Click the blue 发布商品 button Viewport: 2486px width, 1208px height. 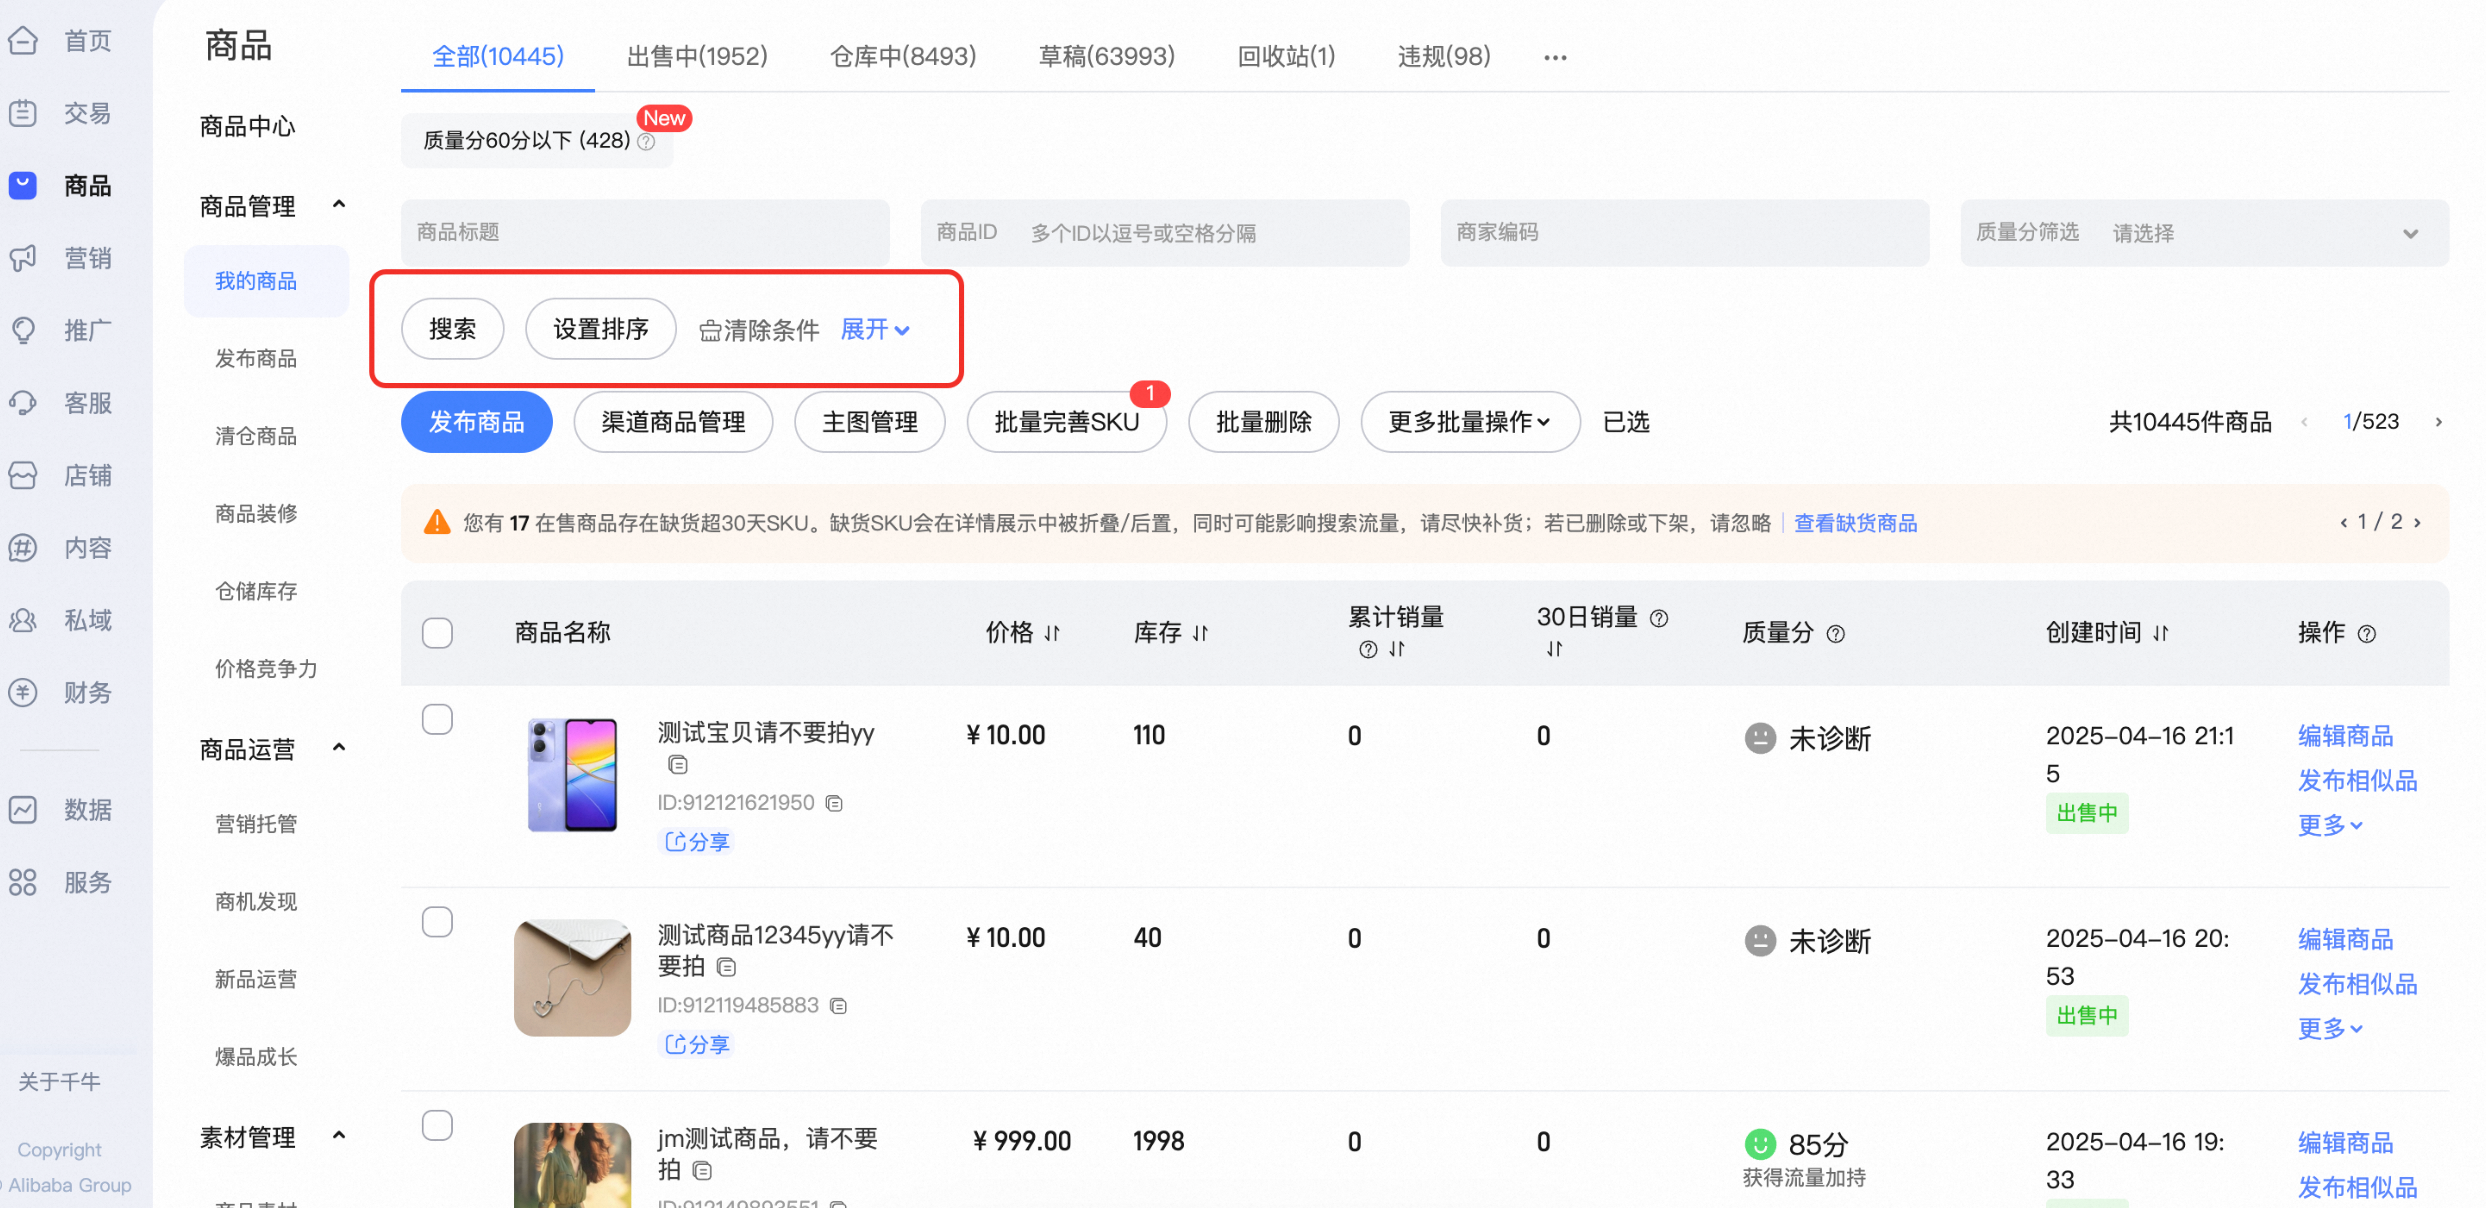477,422
